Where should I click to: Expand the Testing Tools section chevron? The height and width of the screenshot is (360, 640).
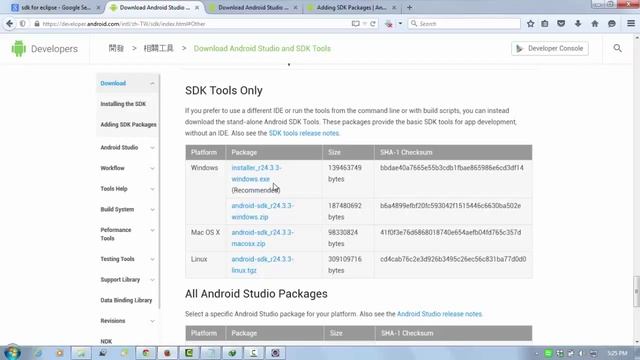click(x=152, y=259)
